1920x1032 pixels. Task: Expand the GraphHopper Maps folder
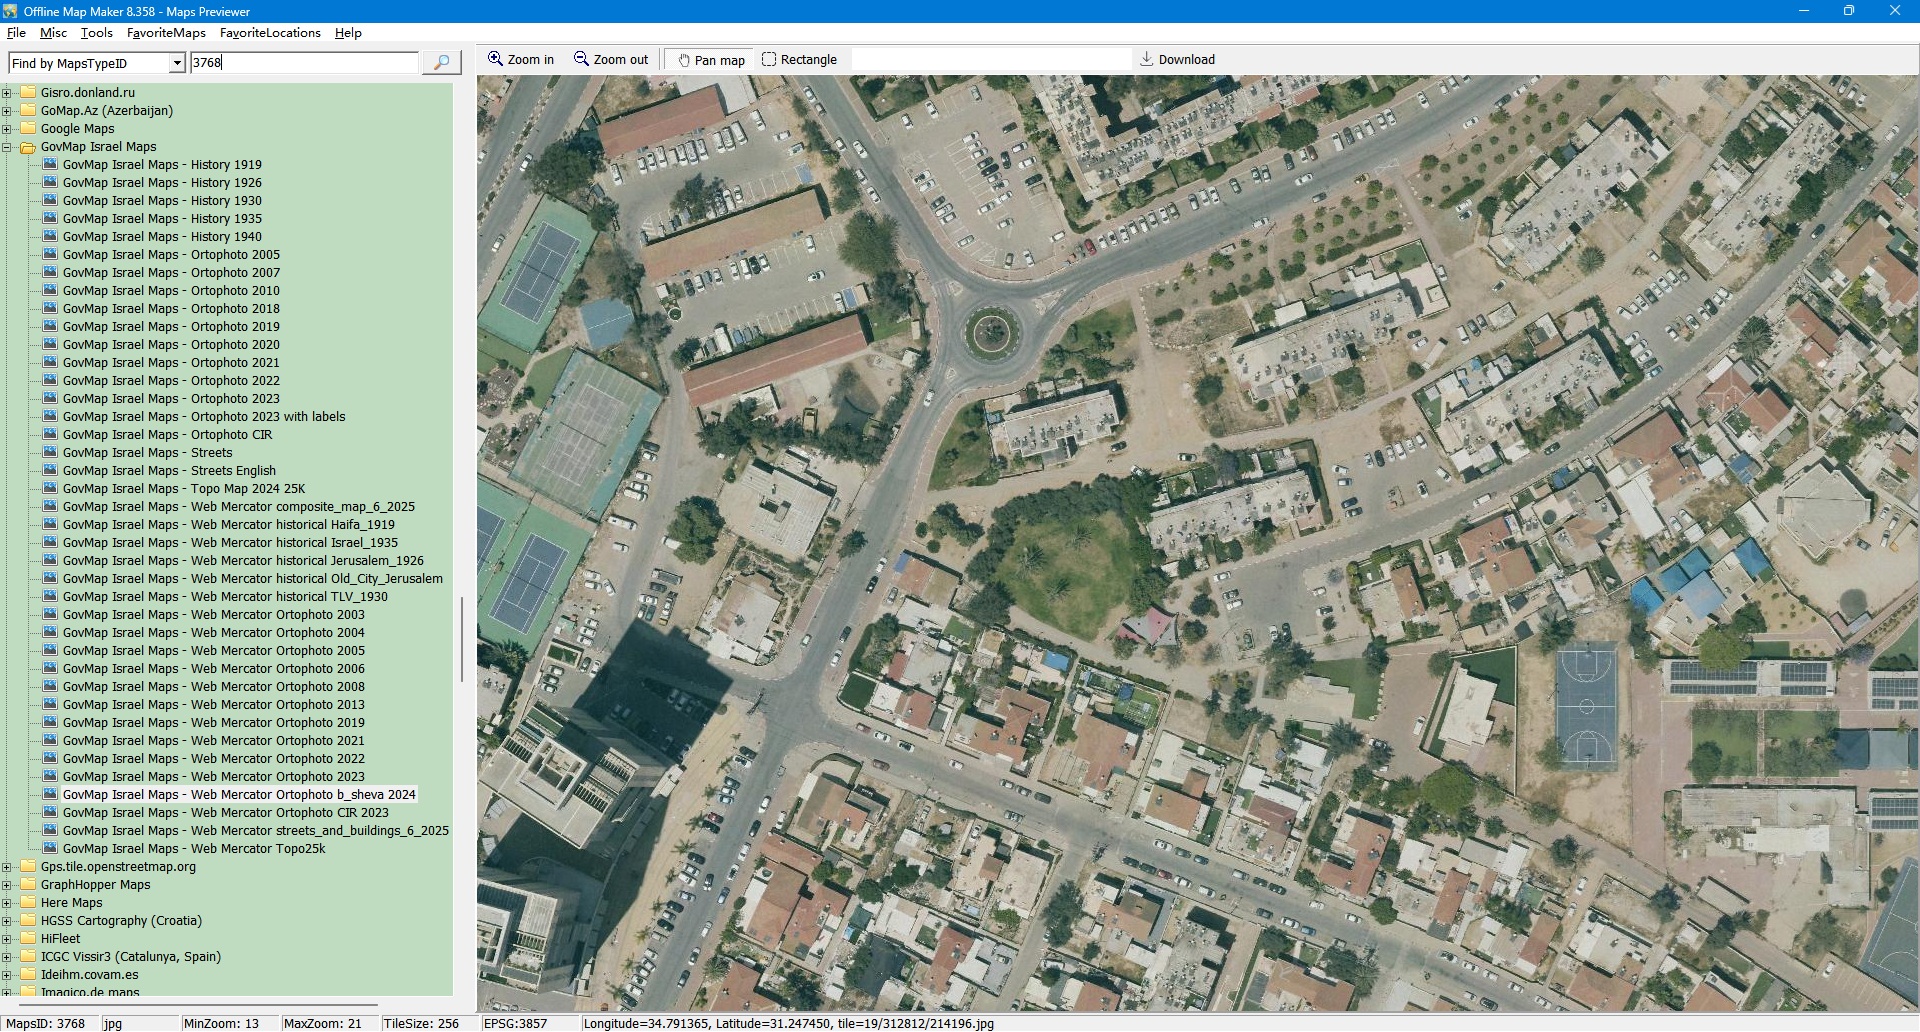(x=7, y=885)
